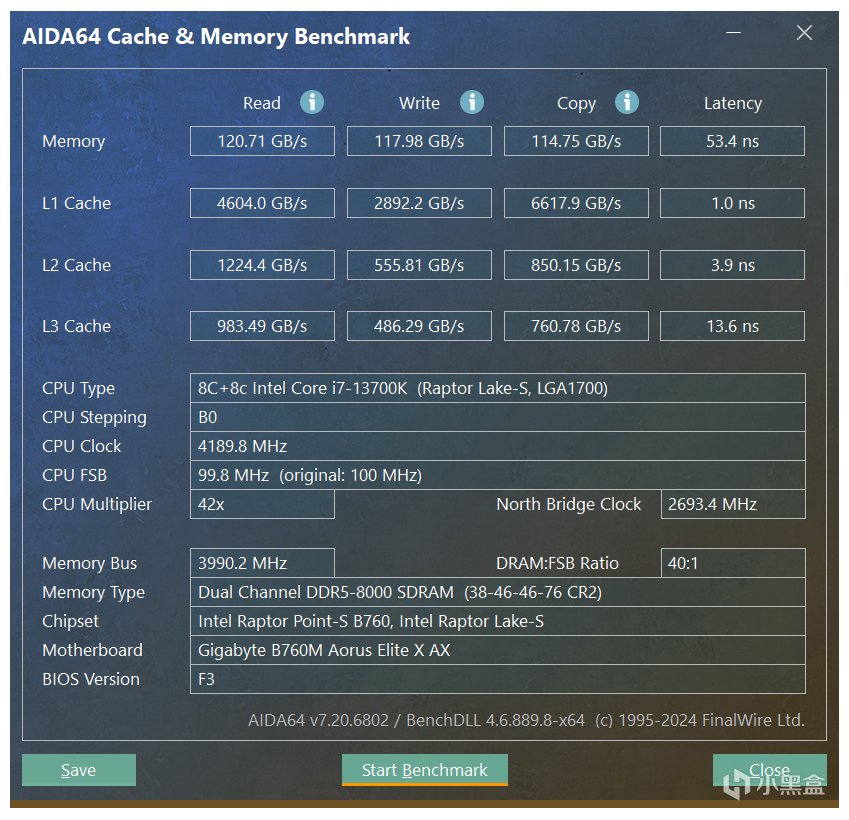Select L2 Cache latency 3.9 ns
Screen dimensions: 849x820
pyautogui.click(x=732, y=265)
